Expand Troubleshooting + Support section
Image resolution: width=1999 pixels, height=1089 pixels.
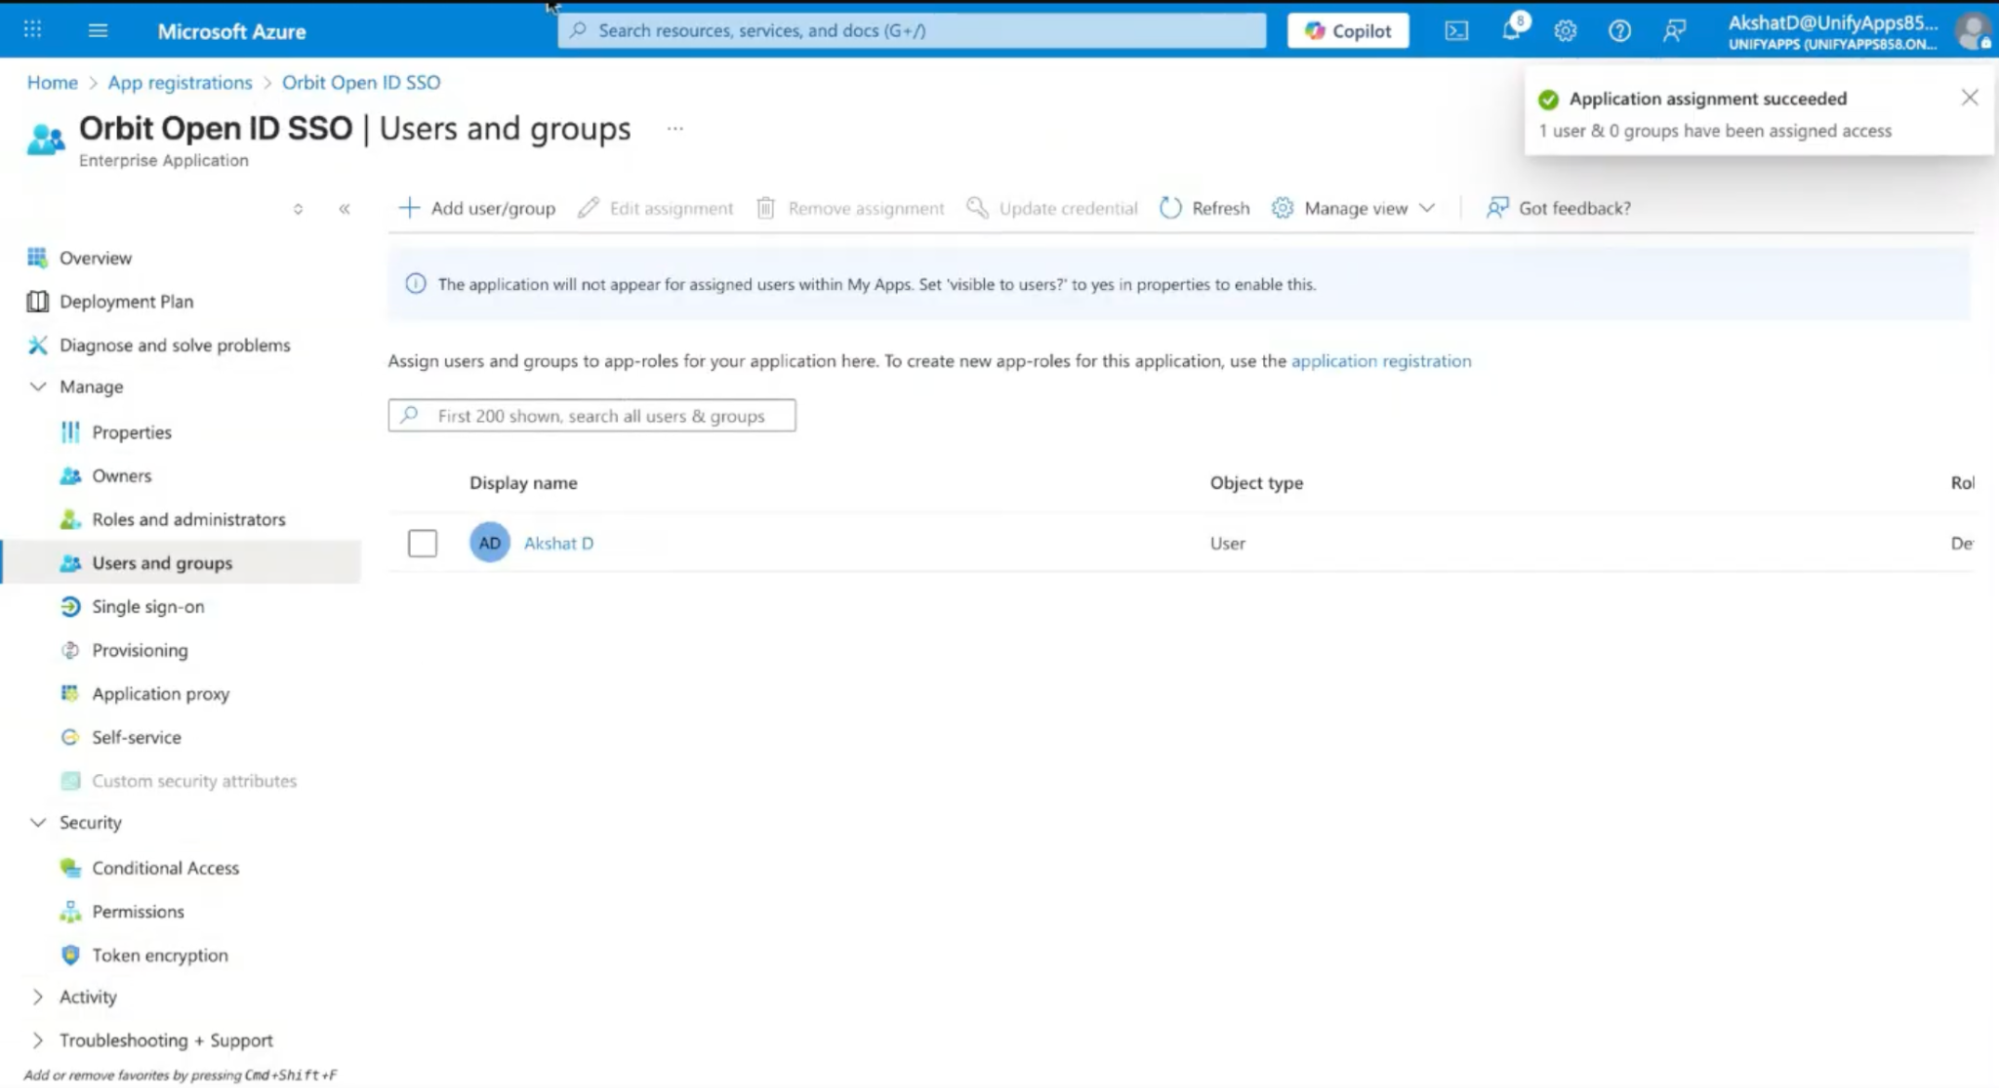[x=38, y=1040]
